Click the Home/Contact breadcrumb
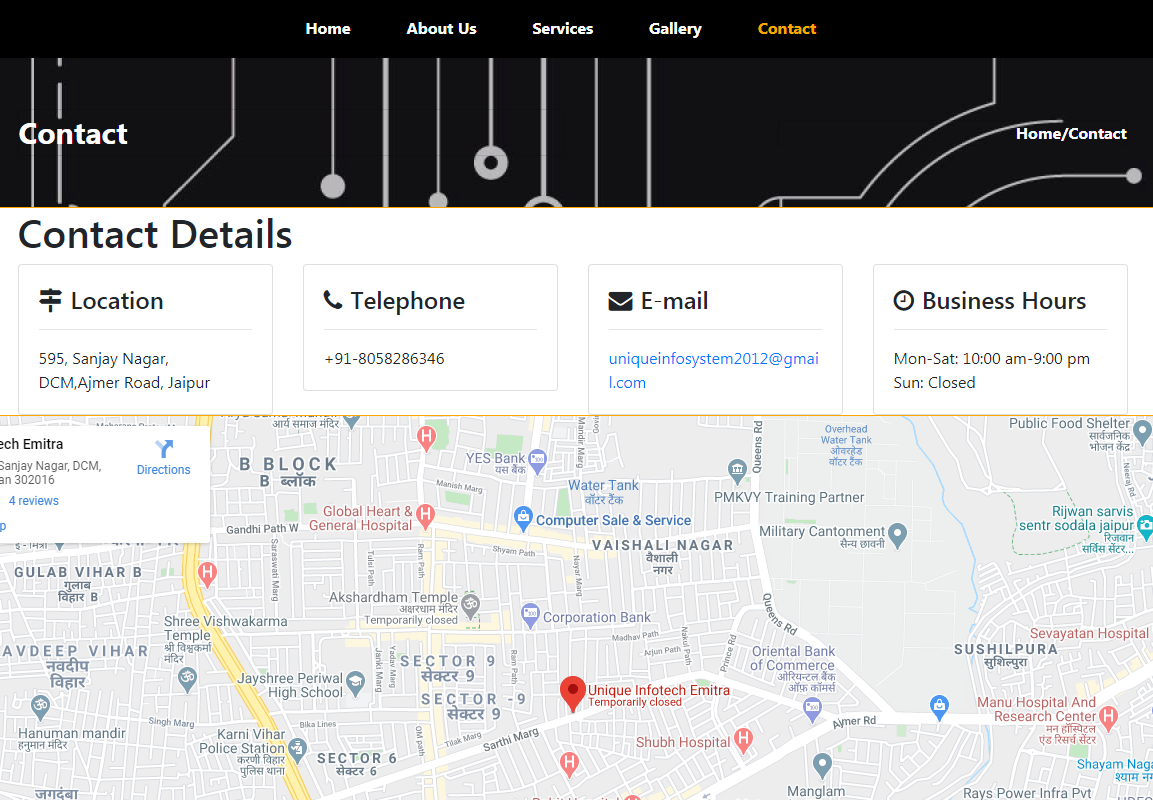 [x=1071, y=134]
